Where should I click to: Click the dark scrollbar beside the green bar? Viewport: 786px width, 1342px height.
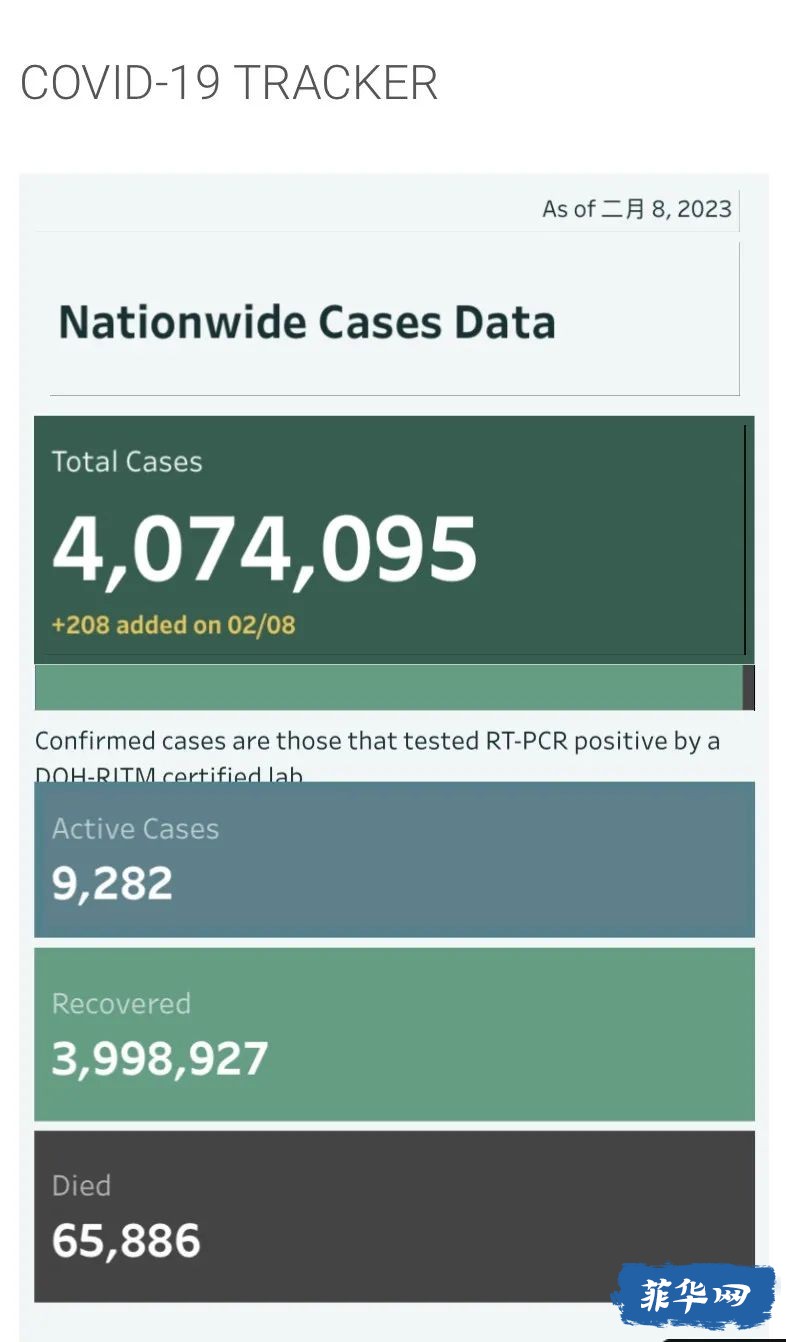coord(749,687)
